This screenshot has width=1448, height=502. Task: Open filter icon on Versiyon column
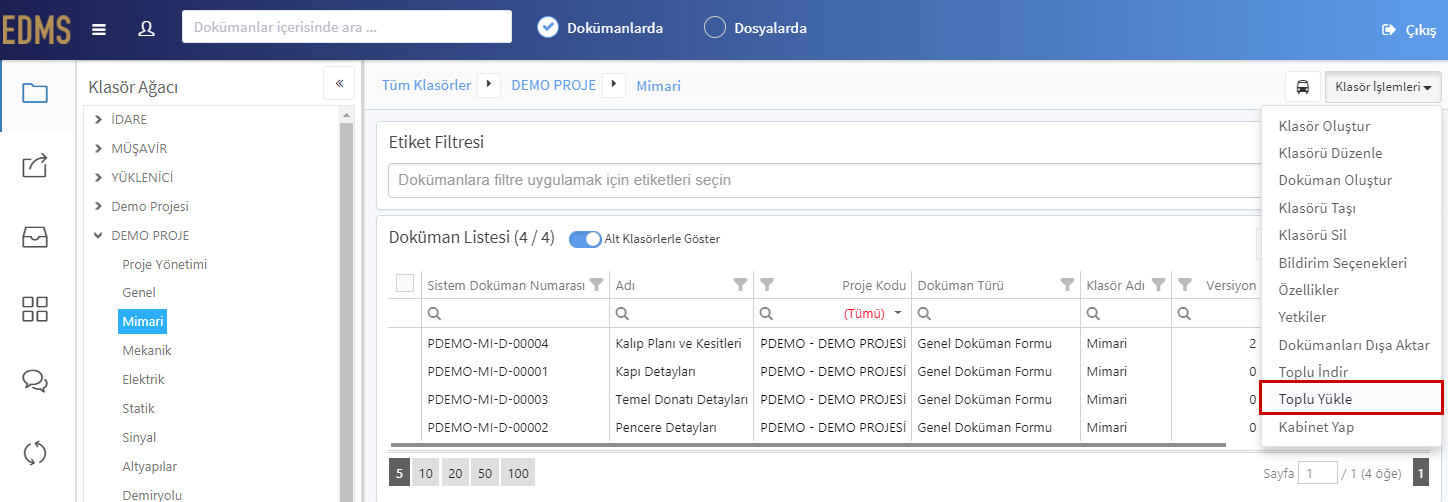click(1185, 285)
